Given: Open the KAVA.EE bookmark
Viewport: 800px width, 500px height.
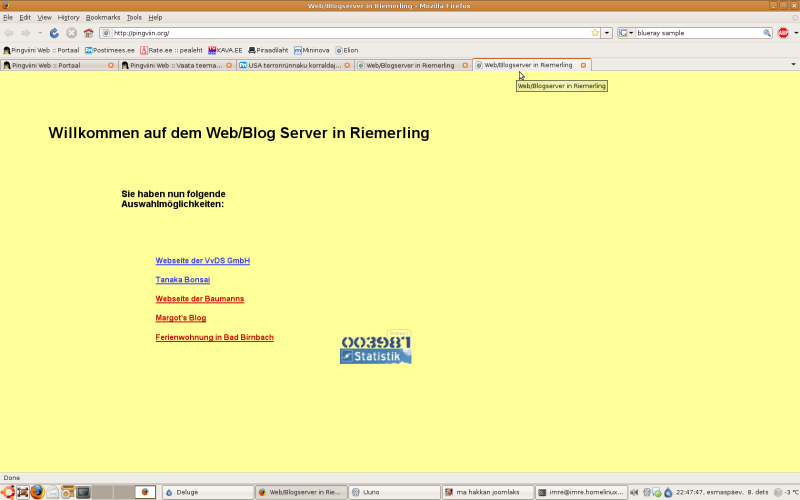Looking at the screenshot, I should (x=225, y=50).
